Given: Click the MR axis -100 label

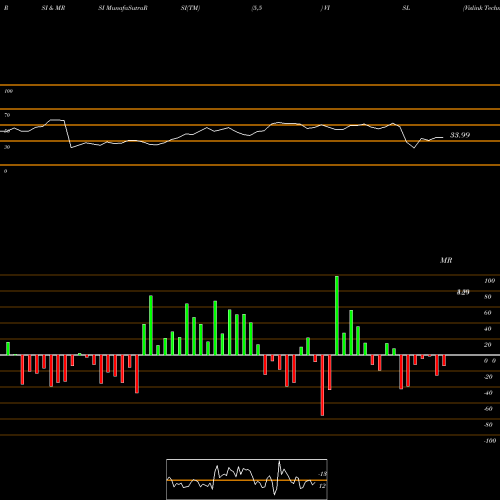Looking at the screenshot, I should pyautogui.click(x=490, y=441).
